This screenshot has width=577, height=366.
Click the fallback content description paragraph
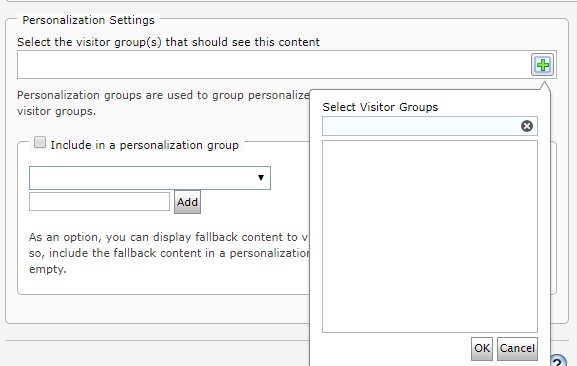click(x=169, y=253)
